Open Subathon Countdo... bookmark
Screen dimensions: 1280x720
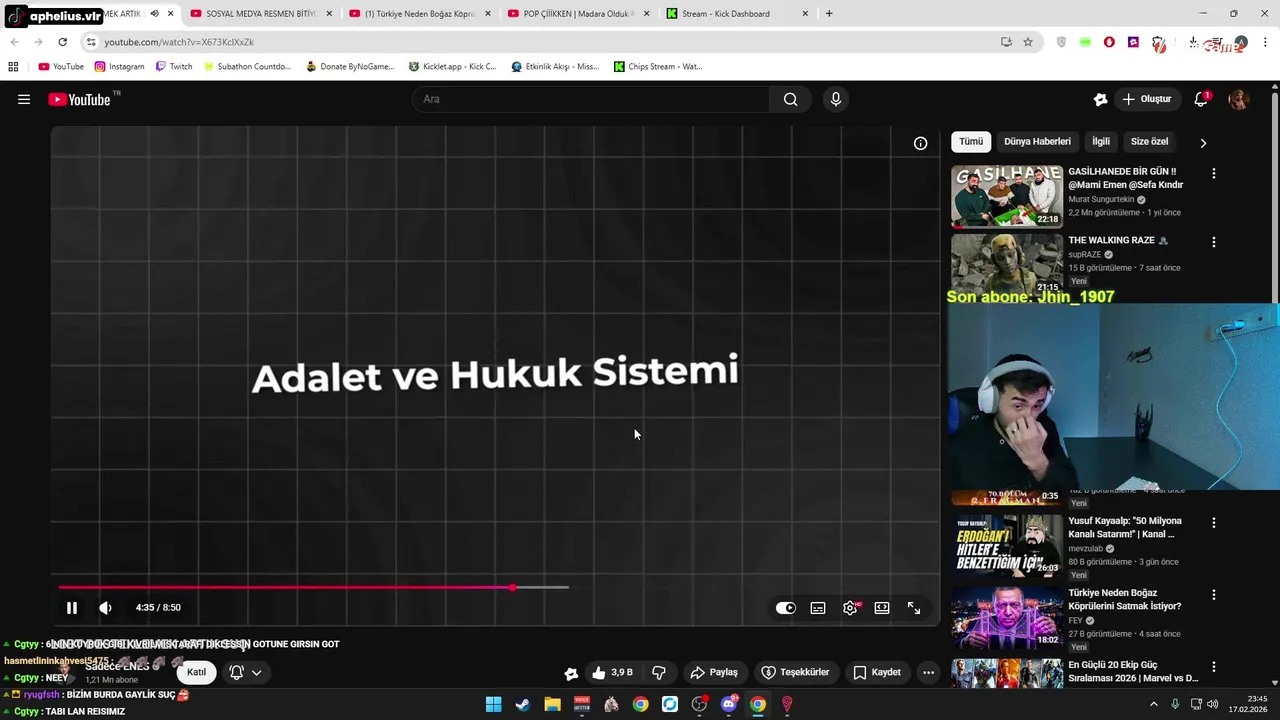[x=247, y=67]
